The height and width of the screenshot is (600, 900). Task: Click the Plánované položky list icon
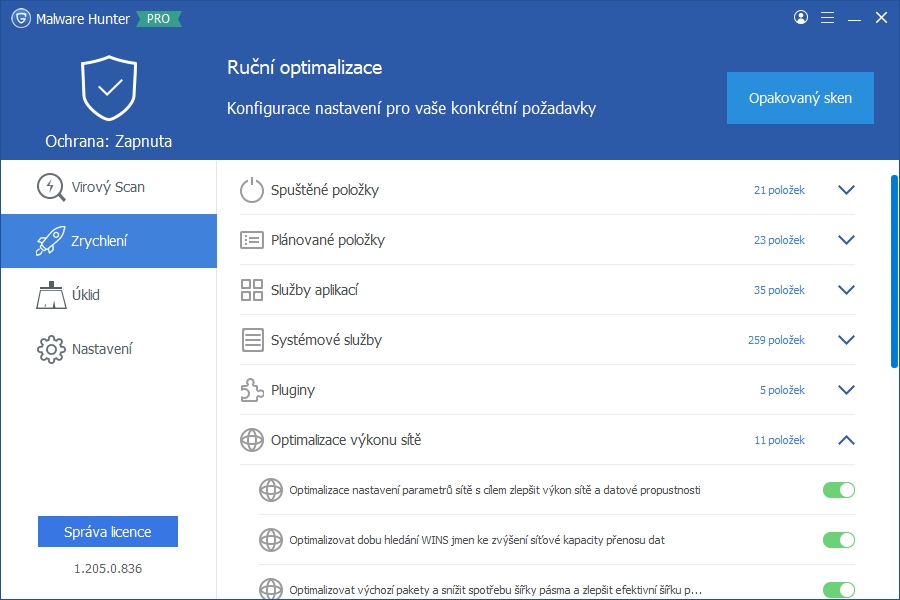252,240
